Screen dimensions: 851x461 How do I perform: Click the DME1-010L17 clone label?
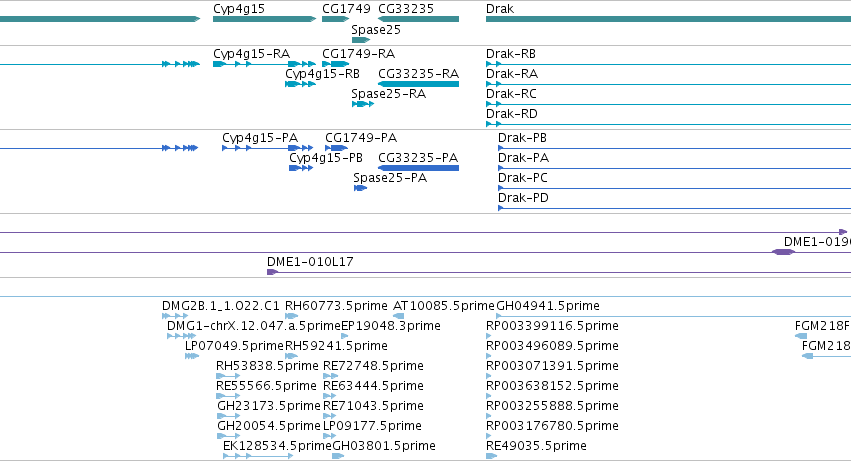coord(310,262)
